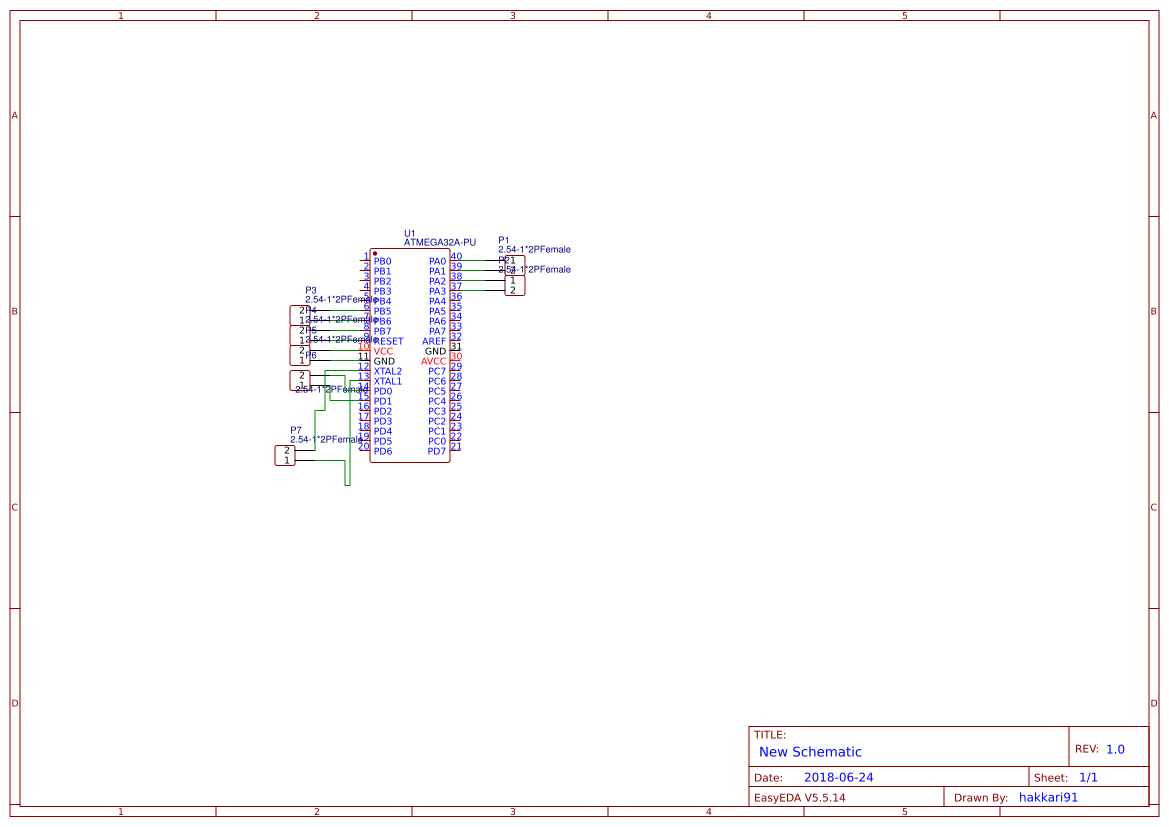This screenshot has width=1169, height=827.
Task: Click the XTAL1 pin label
Action: [388, 382]
